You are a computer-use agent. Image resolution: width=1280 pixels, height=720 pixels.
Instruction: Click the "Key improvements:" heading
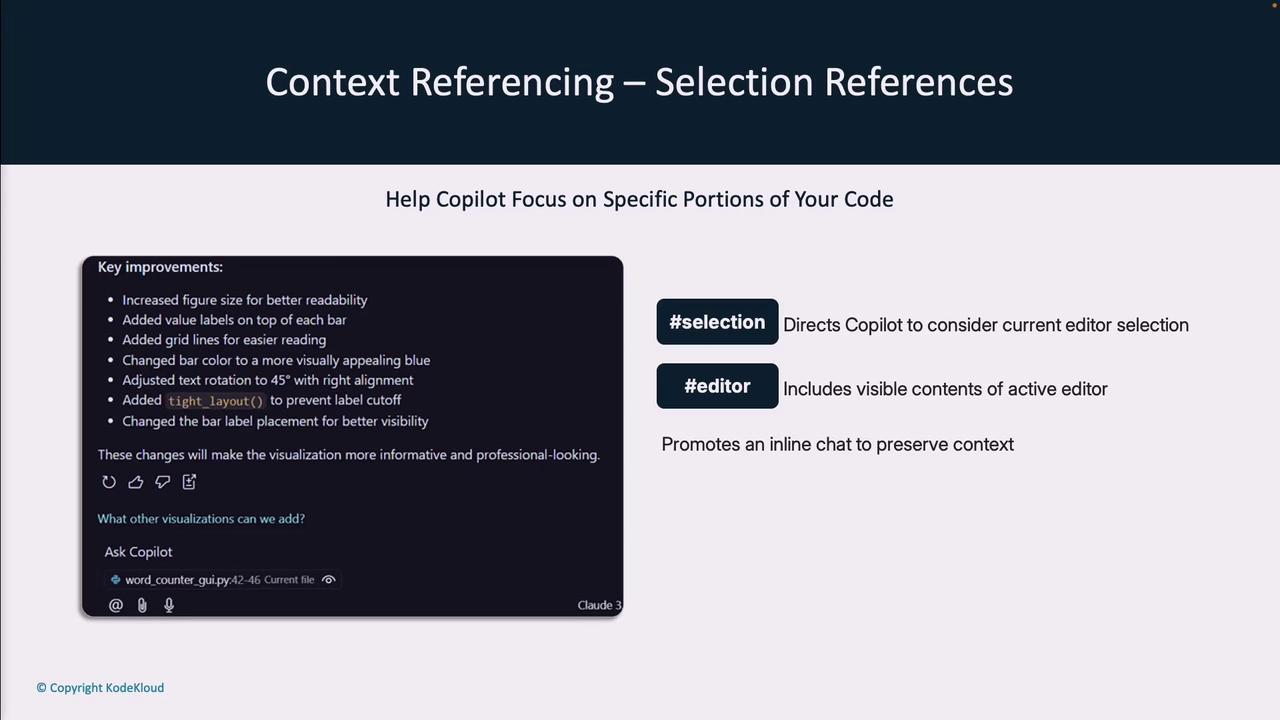point(160,267)
